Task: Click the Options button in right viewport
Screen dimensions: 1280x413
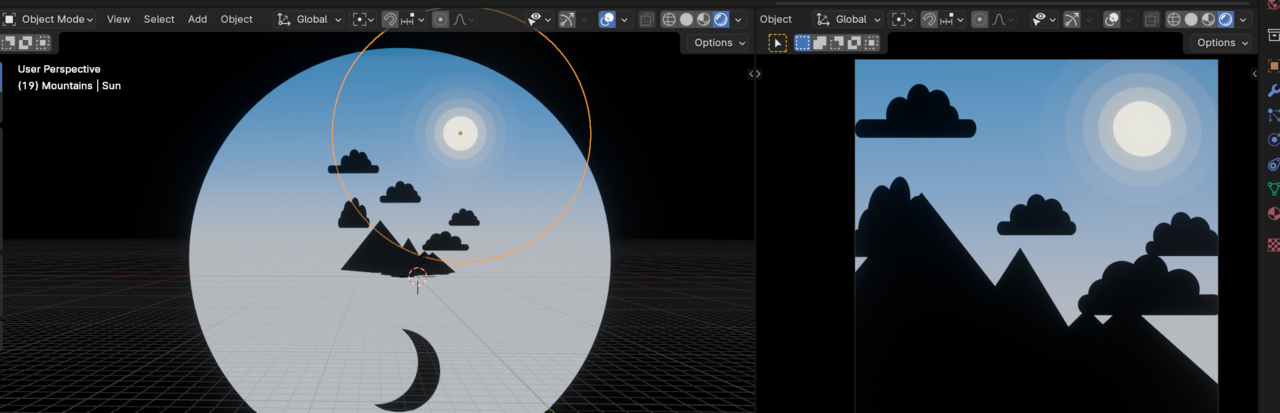Action: pyautogui.click(x=1221, y=43)
